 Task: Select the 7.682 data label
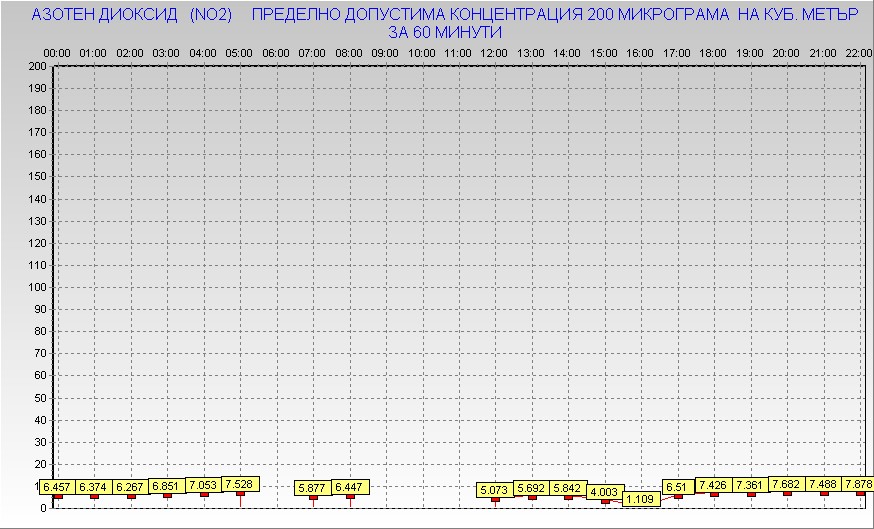point(787,484)
